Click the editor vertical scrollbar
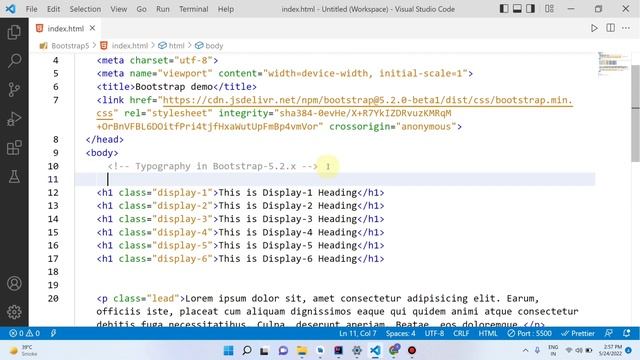The width and height of the screenshot is (640, 360). click(635, 114)
